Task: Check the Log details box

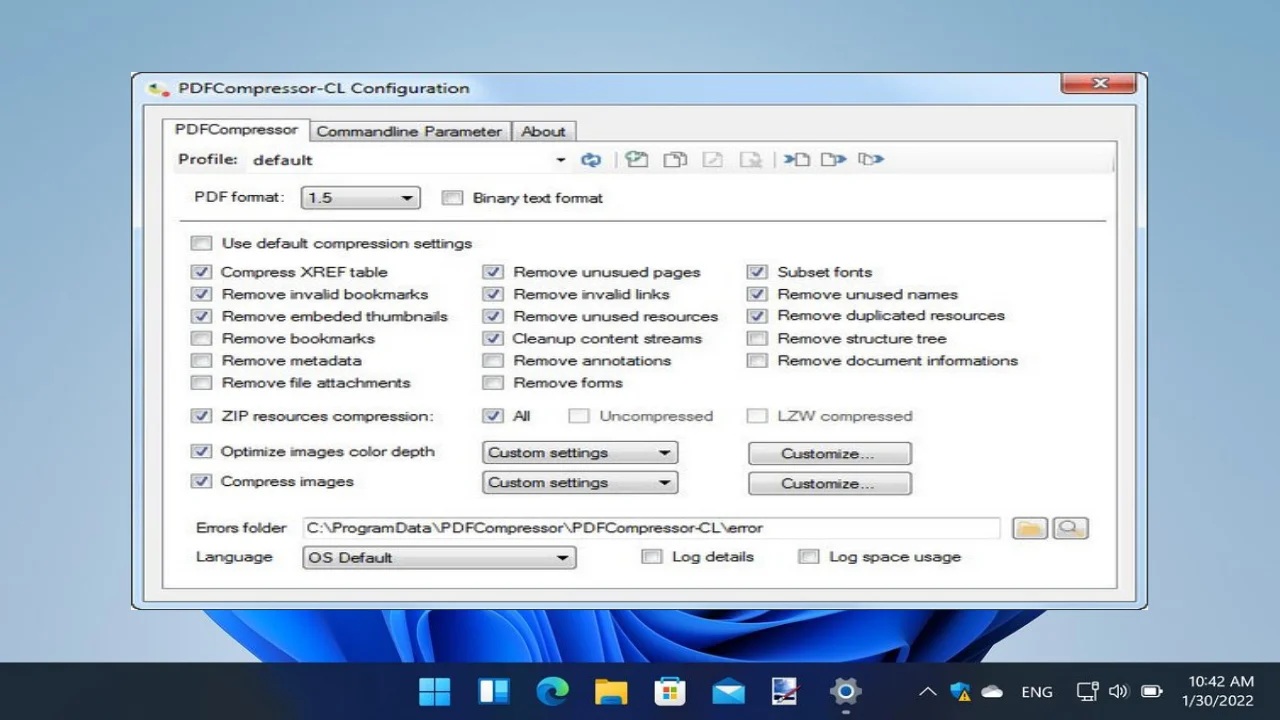Action: click(x=652, y=557)
